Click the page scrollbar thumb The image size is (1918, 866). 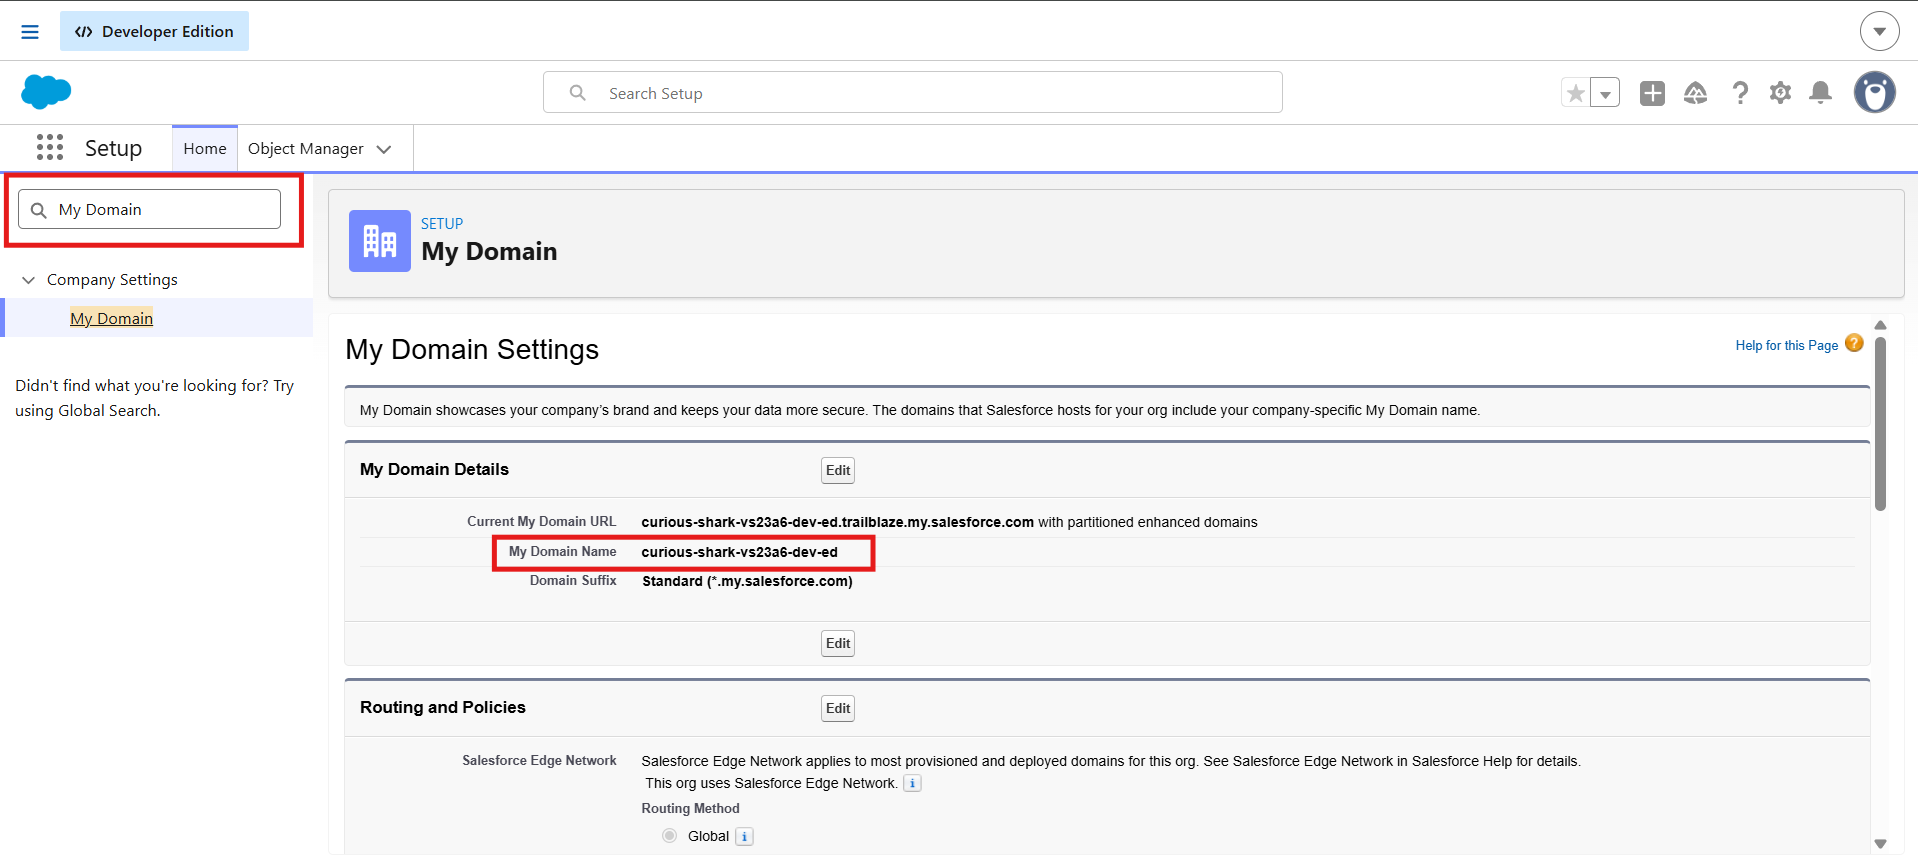click(x=1880, y=424)
